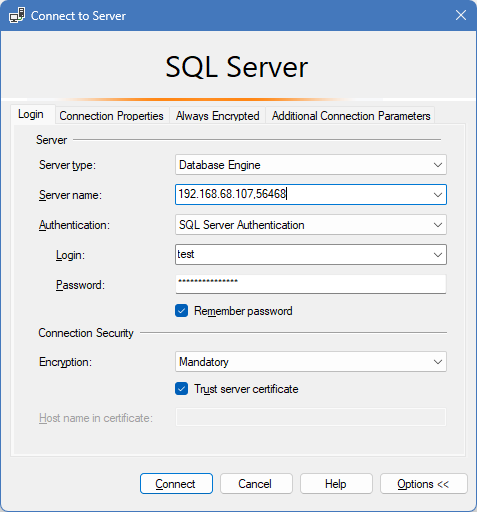Open the Encryption dropdown set to Mandatory
Viewport: 477px width, 512px height.
coord(311,362)
